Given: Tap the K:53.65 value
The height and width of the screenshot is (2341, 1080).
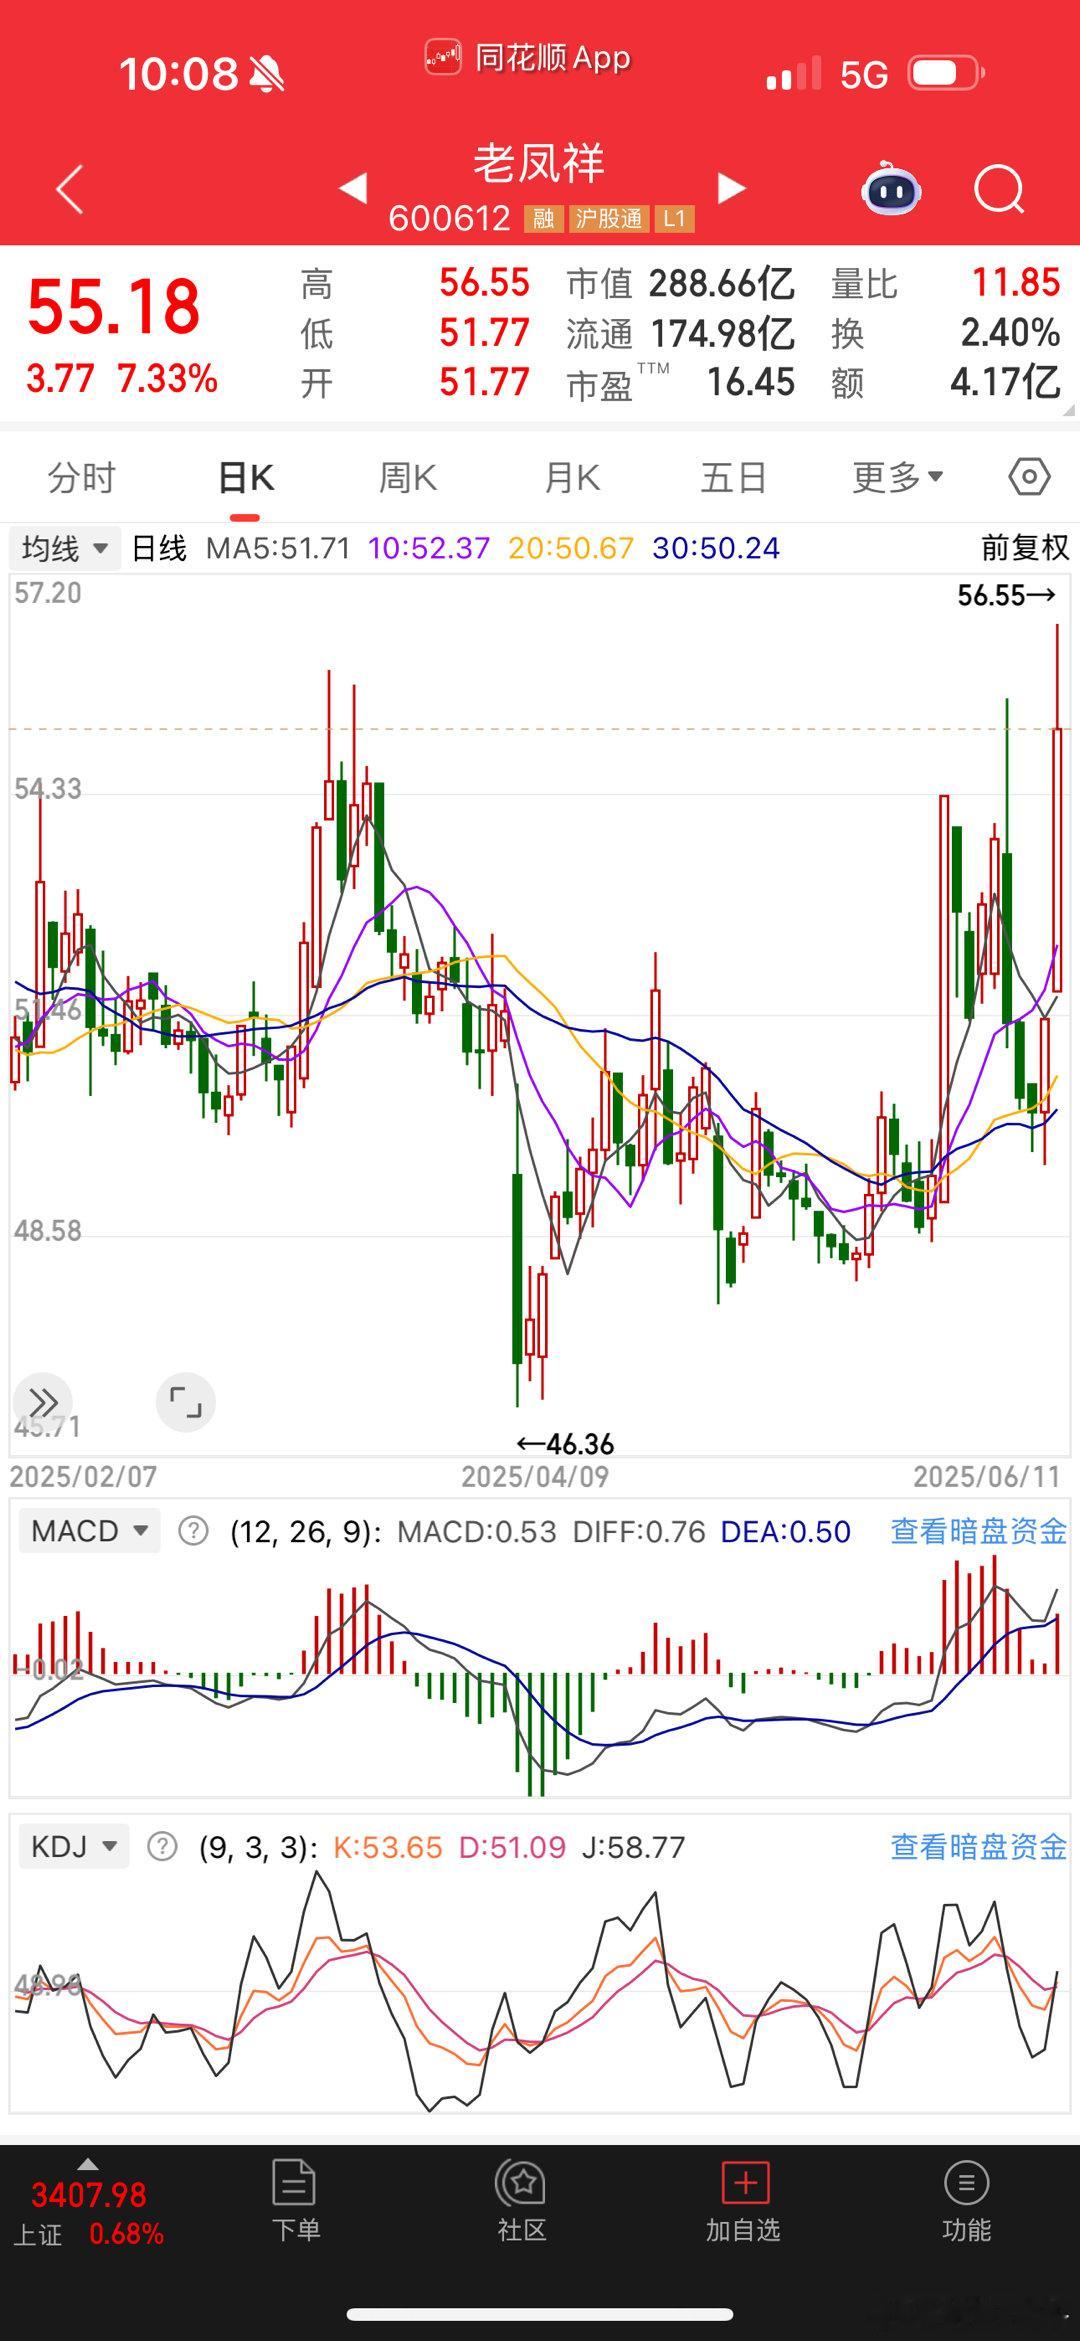Looking at the screenshot, I should (387, 1846).
